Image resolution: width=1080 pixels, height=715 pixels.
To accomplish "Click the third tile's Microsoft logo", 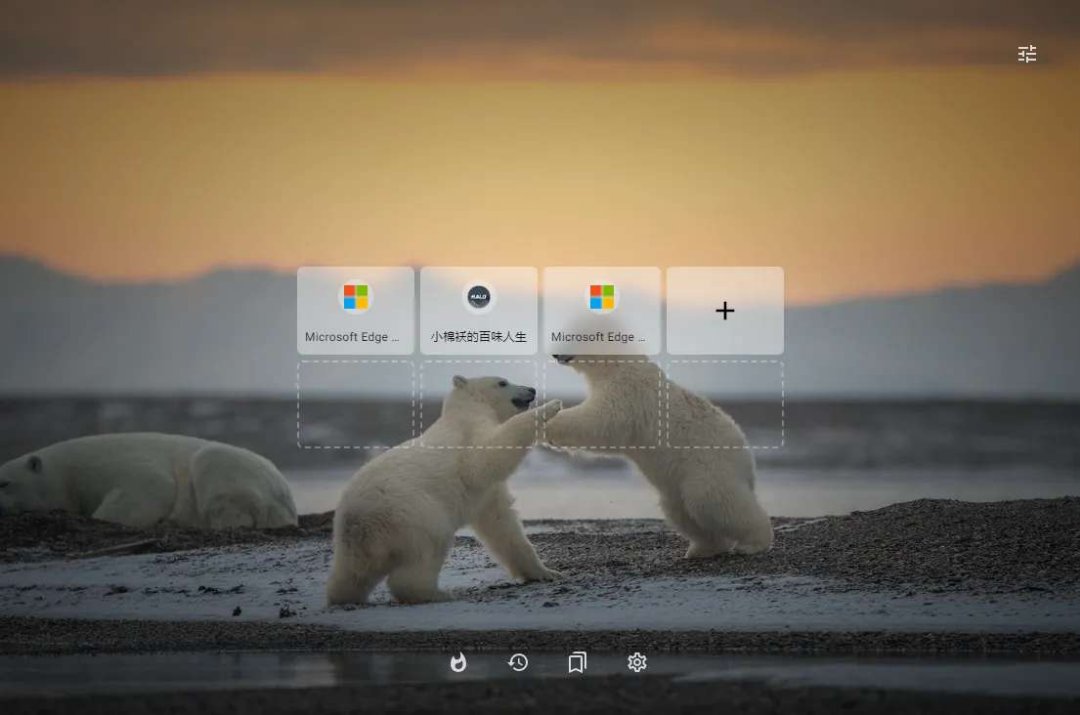I will coord(601,297).
